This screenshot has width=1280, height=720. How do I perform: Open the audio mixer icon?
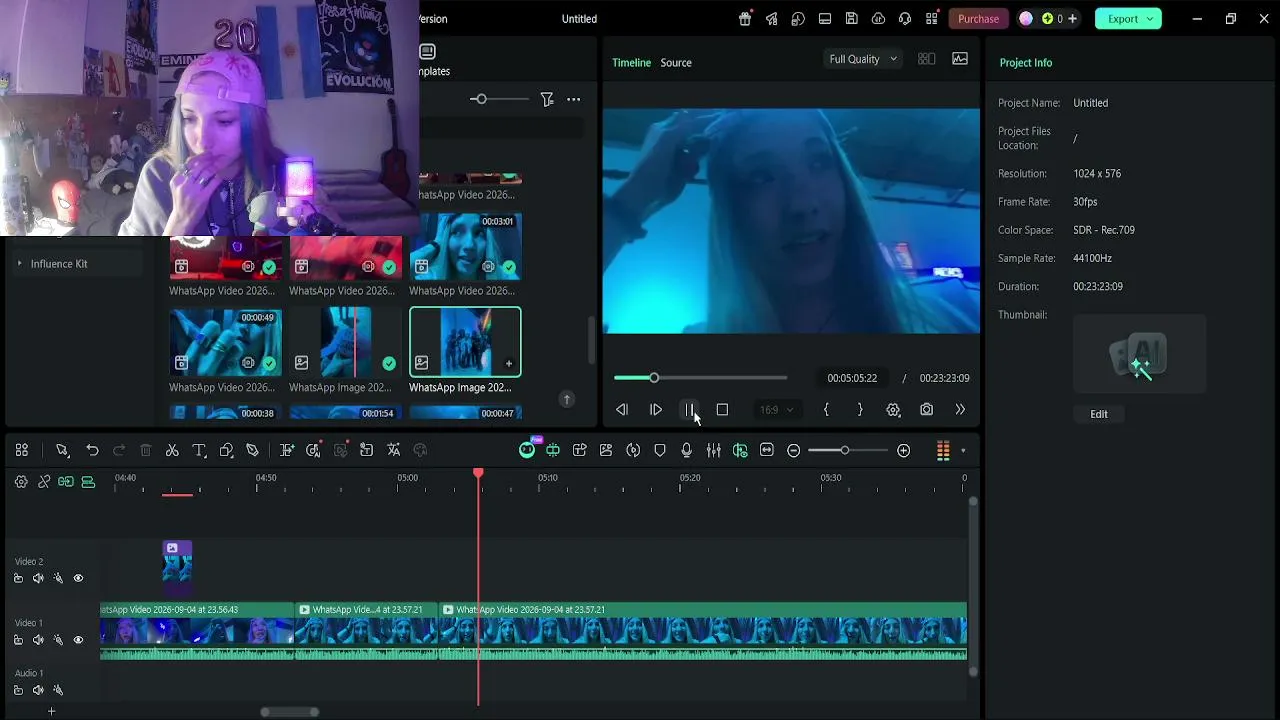click(x=713, y=451)
